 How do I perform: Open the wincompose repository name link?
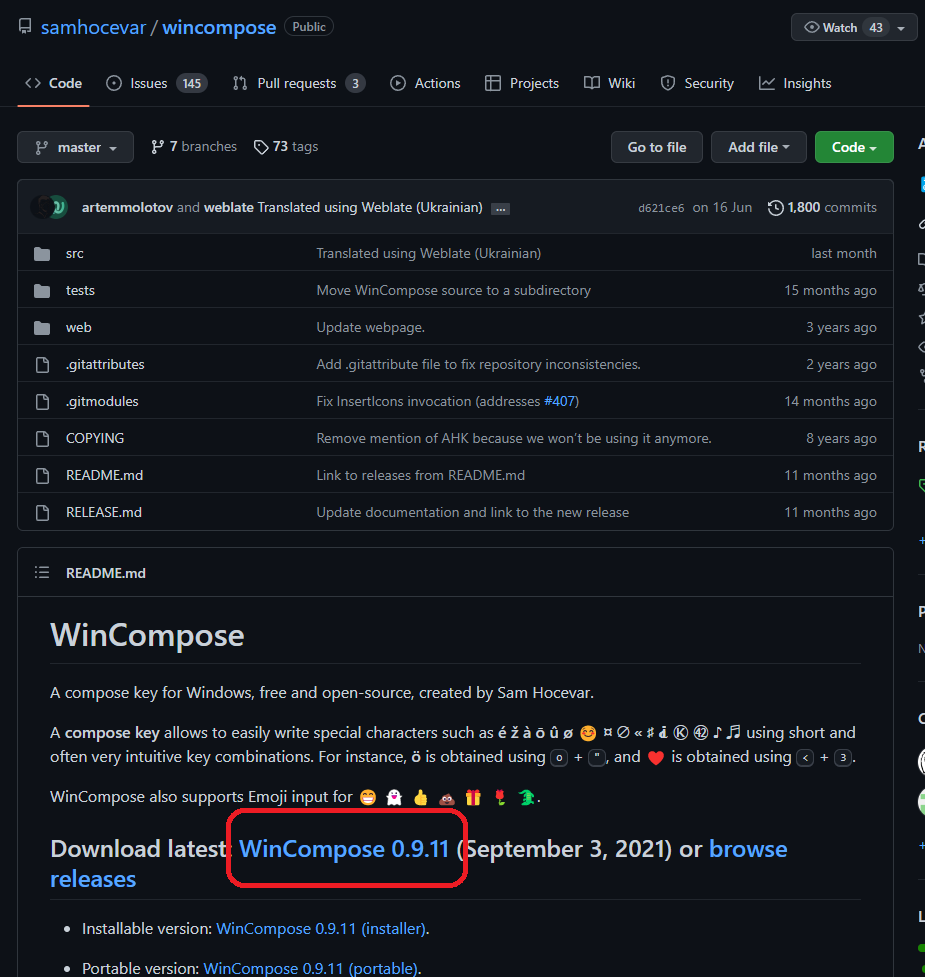click(219, 27)
